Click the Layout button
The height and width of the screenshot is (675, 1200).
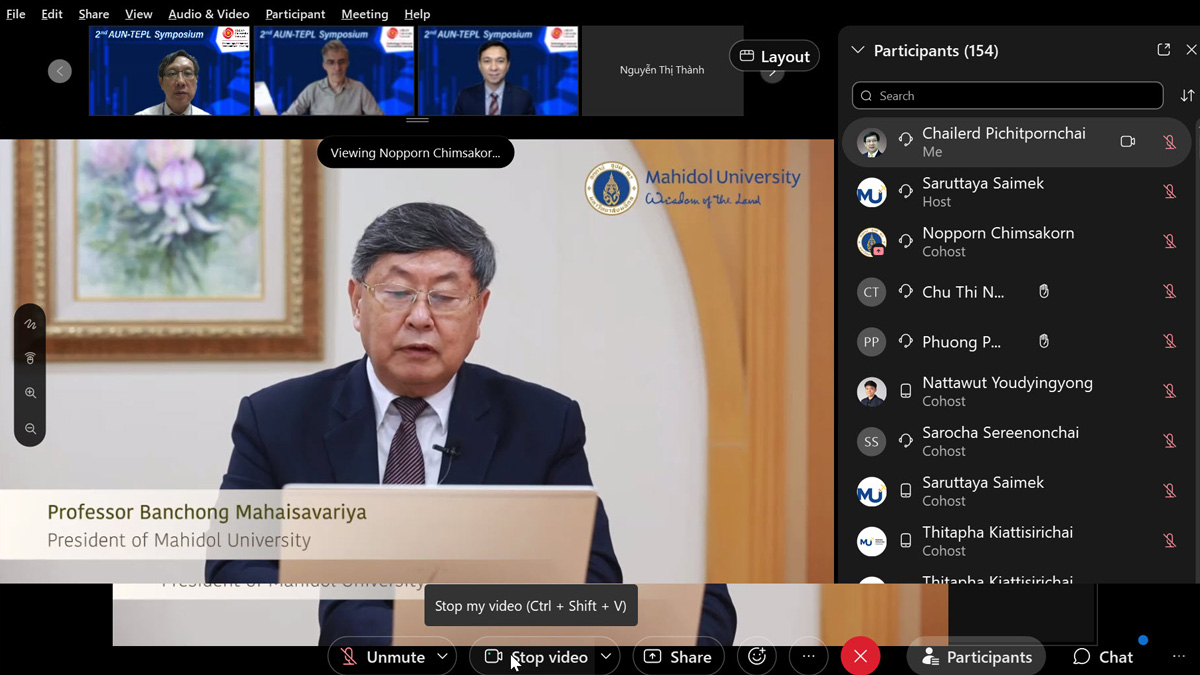click(774, 56)
